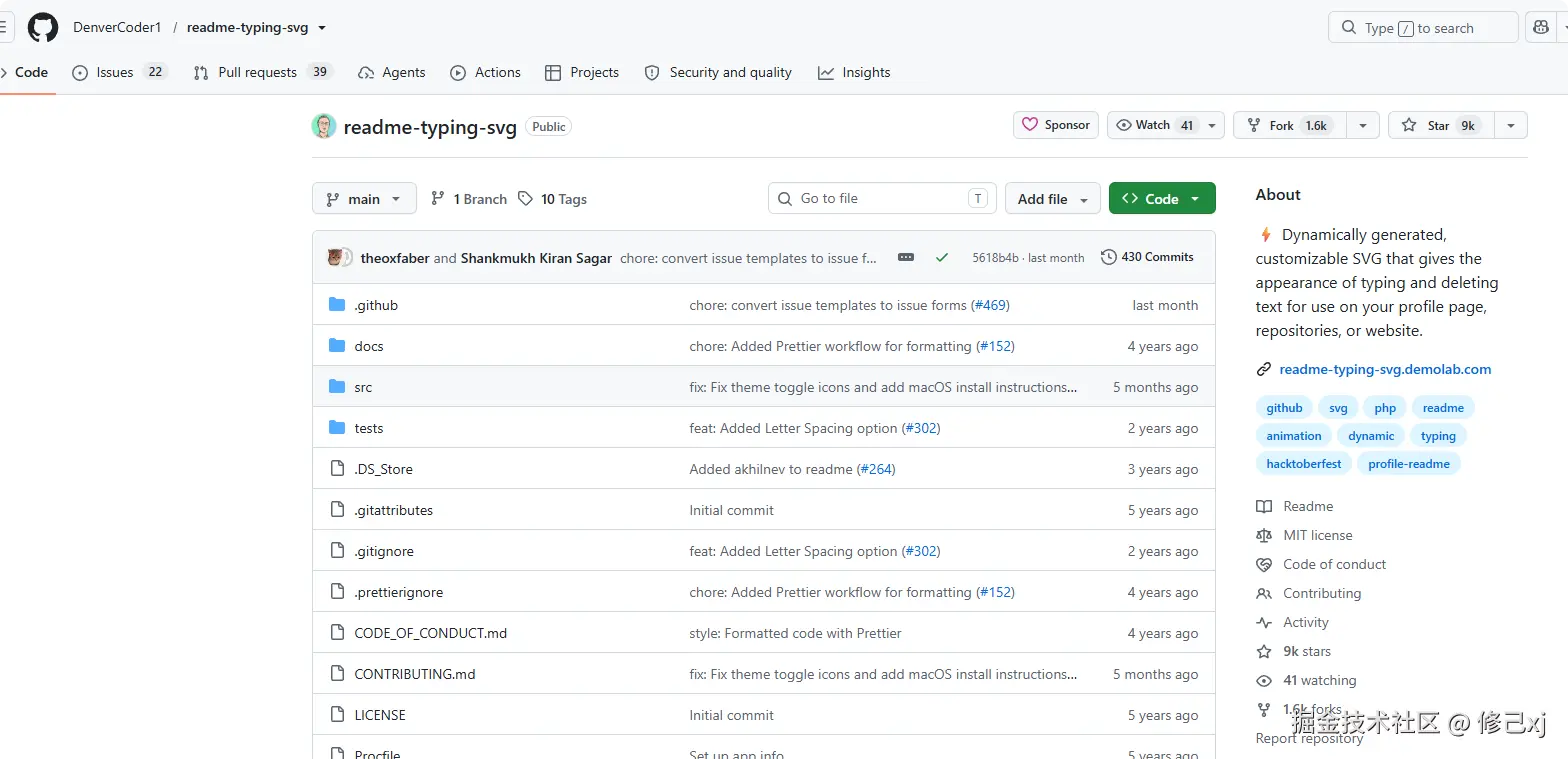The height and width of the screenshot is (759, 1568).
Task: View the 1 Branch link
Action: [x=469, y=199]
